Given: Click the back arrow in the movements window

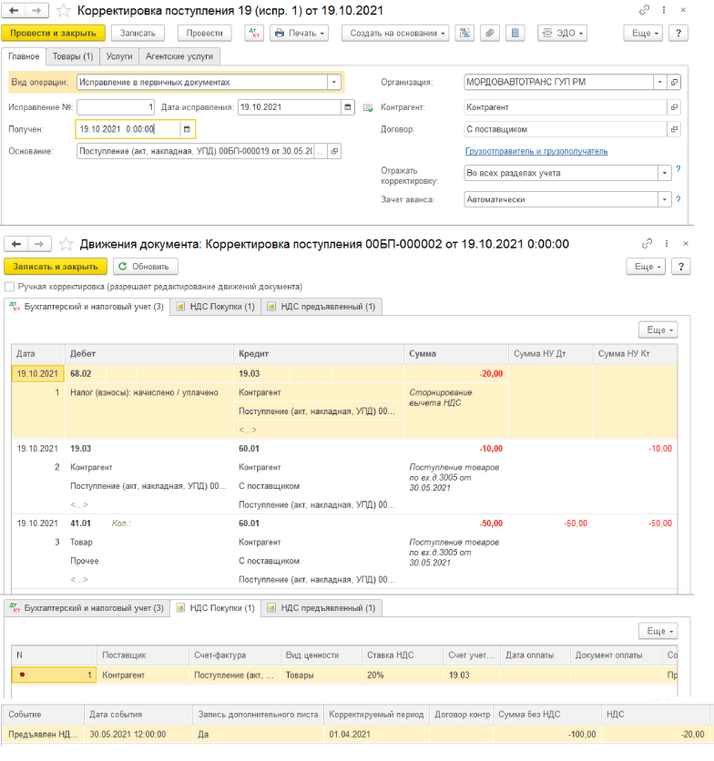Looking at the screenshot, I should tap(15, 243).
